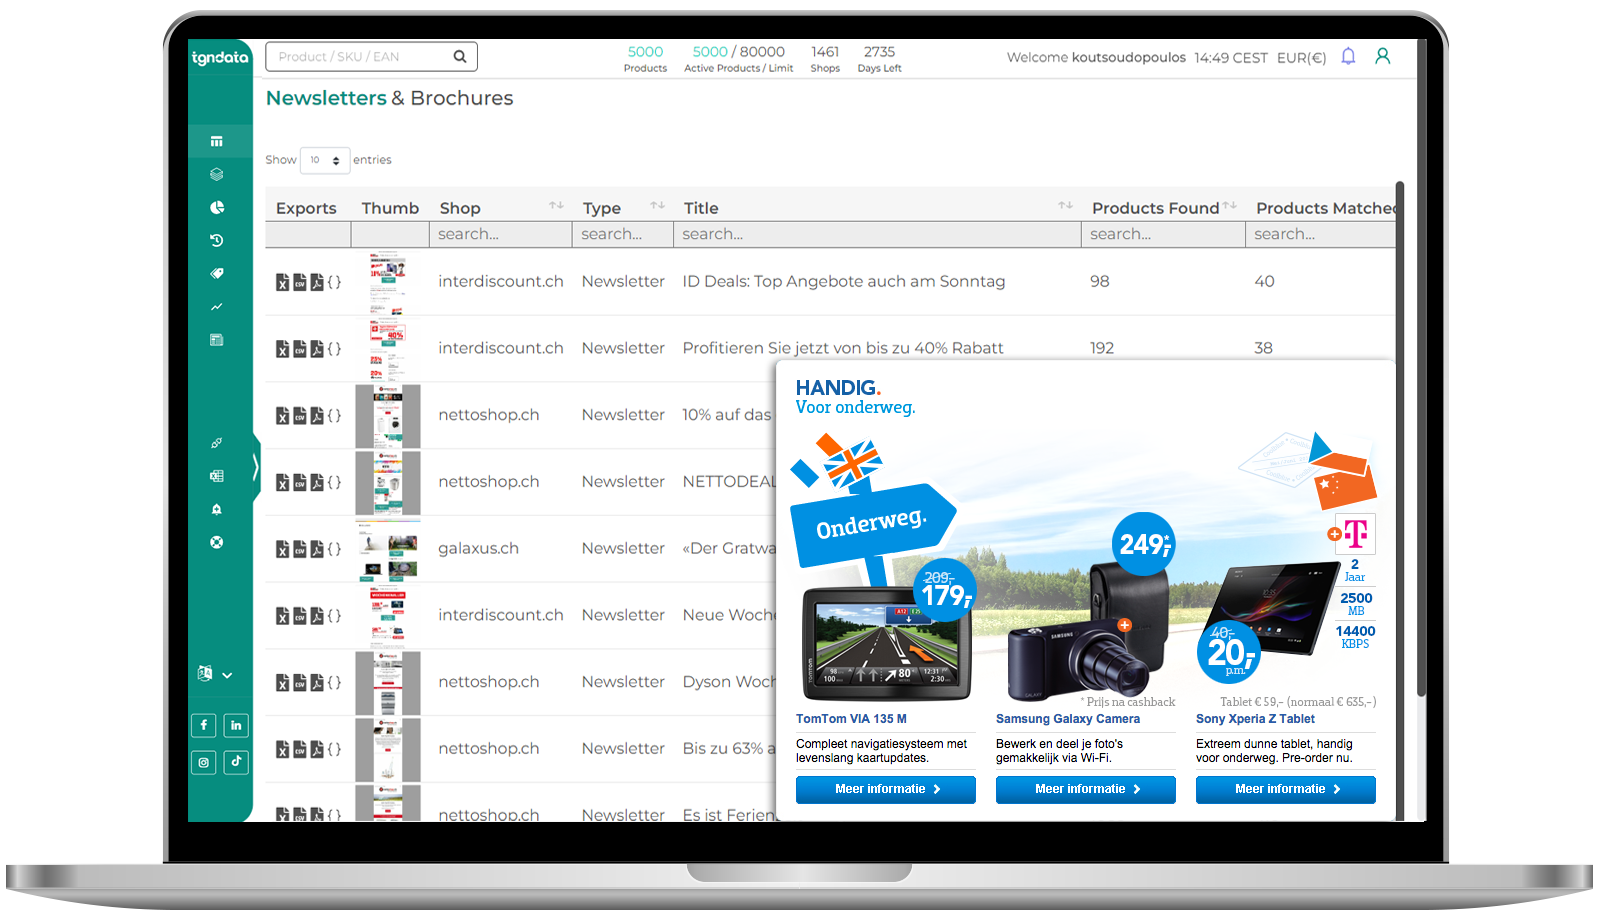This screenshot has height=911, width=1600.
Task: Select title ID Deals: Top Angebote auch am Sonntag
Action: coord(844,282)
